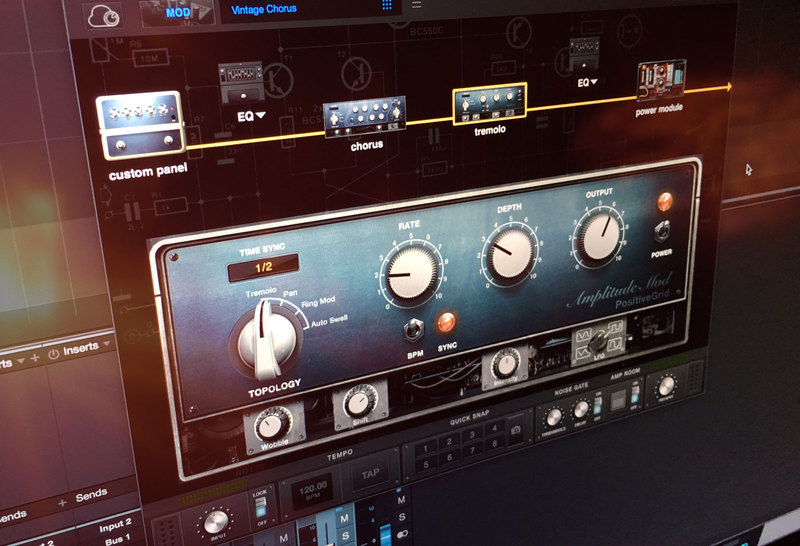Add a send with the plus icon near Sends
This screenshot has width=800, height=546.
pyautogui.click(x=62, y=503)
